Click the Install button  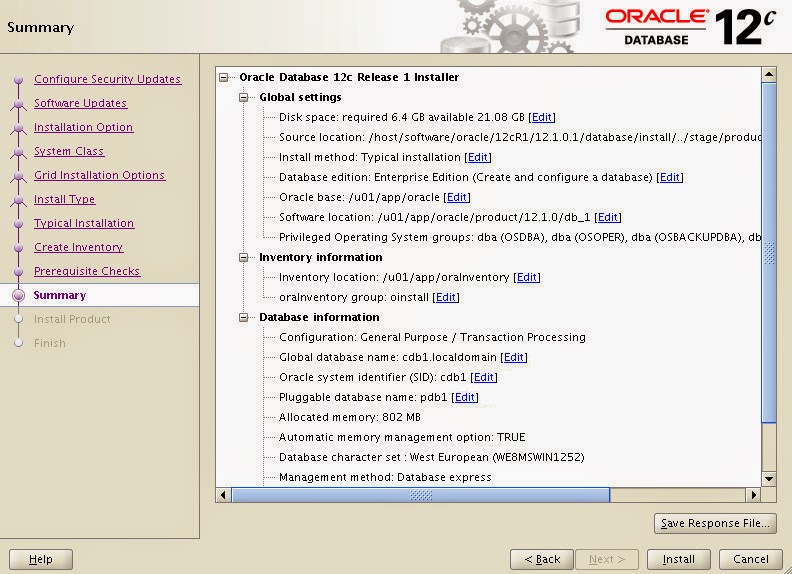click(x=678, y=559)
